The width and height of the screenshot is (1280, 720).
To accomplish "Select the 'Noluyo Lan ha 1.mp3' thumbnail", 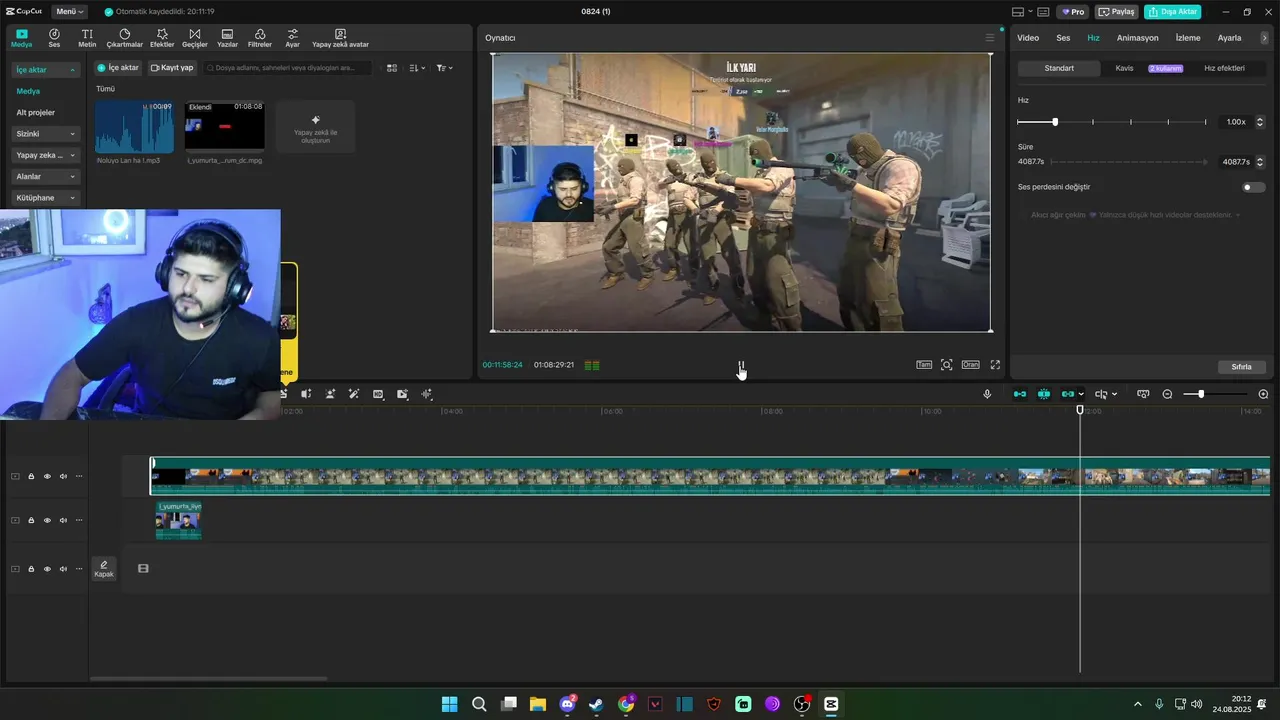I will click(x=134, y=127).
